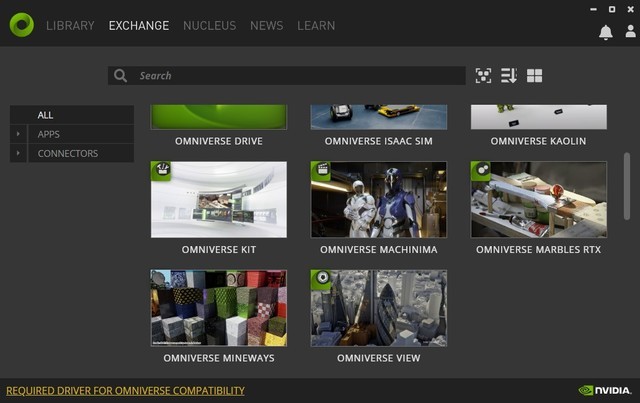Minimize the launcher window
640x403 pixels.
pos(593,9)
